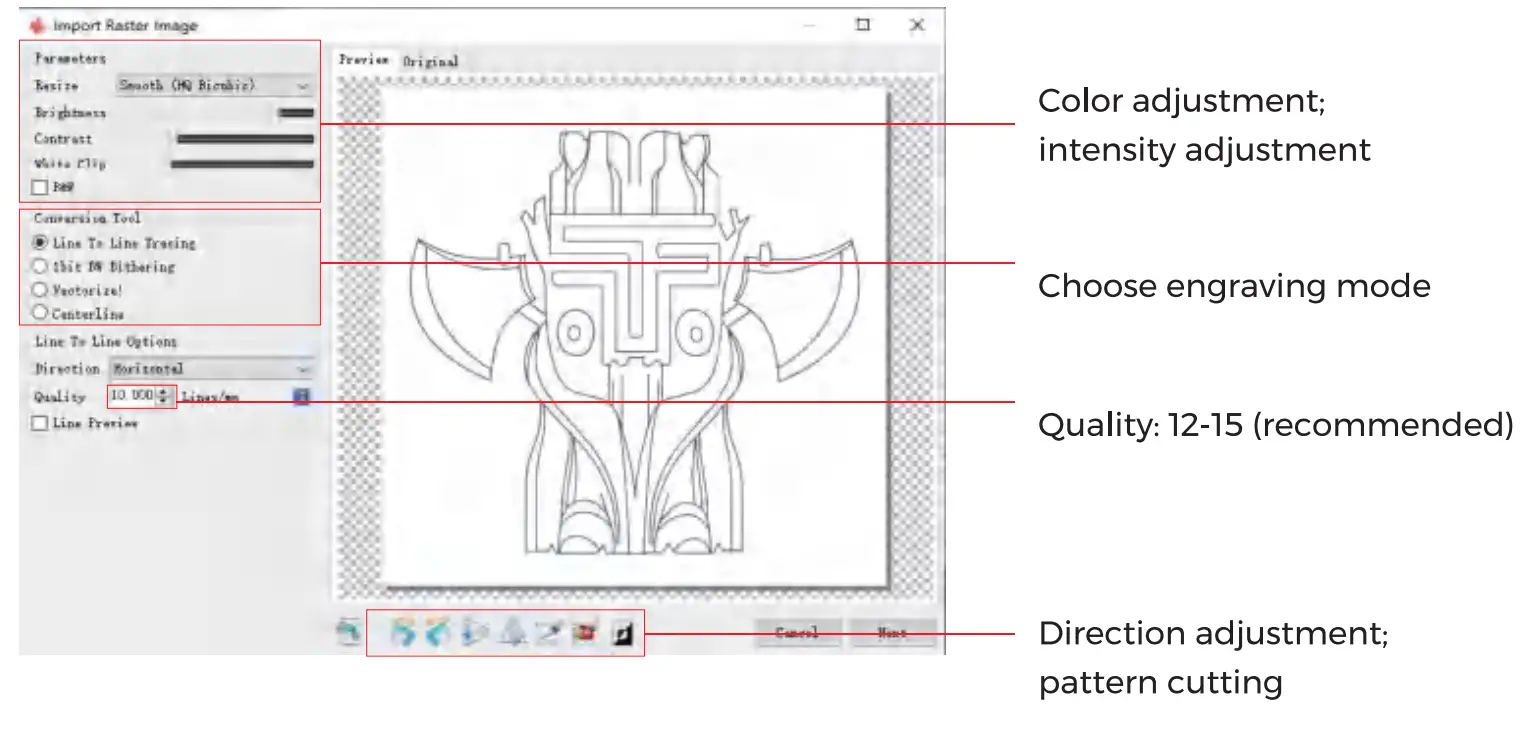Focus the Quality value field
The width and height of the screenshot is (1529, 737).
[x=132, y=396]
